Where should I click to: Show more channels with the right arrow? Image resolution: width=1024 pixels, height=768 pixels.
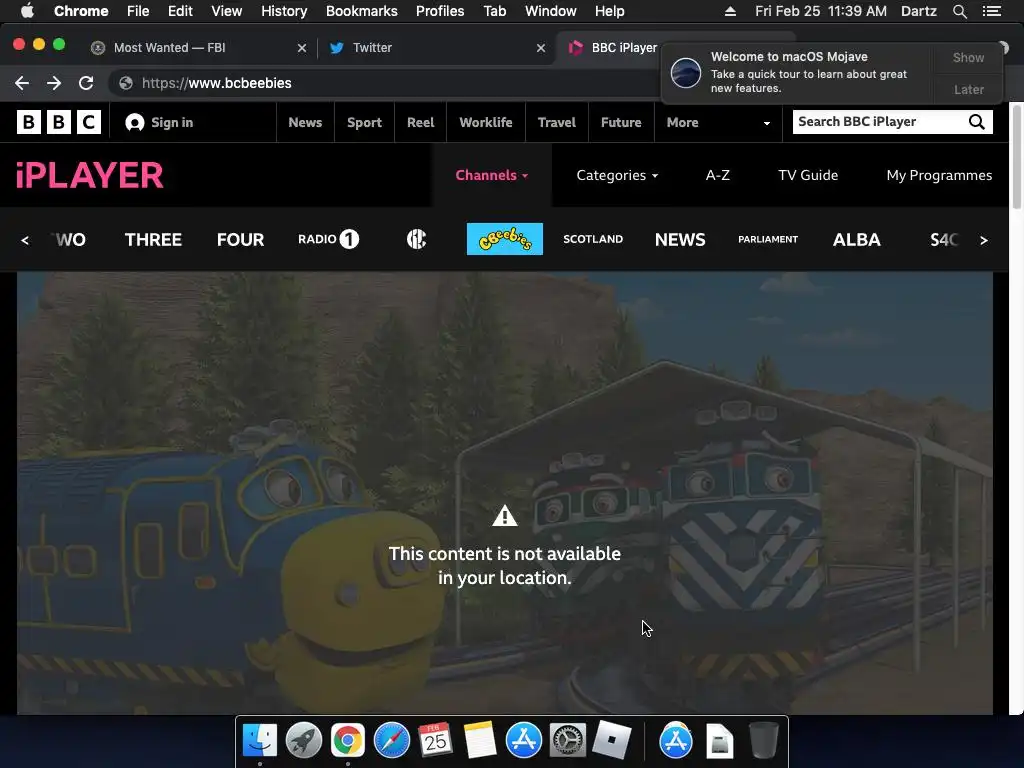point(984,240)
